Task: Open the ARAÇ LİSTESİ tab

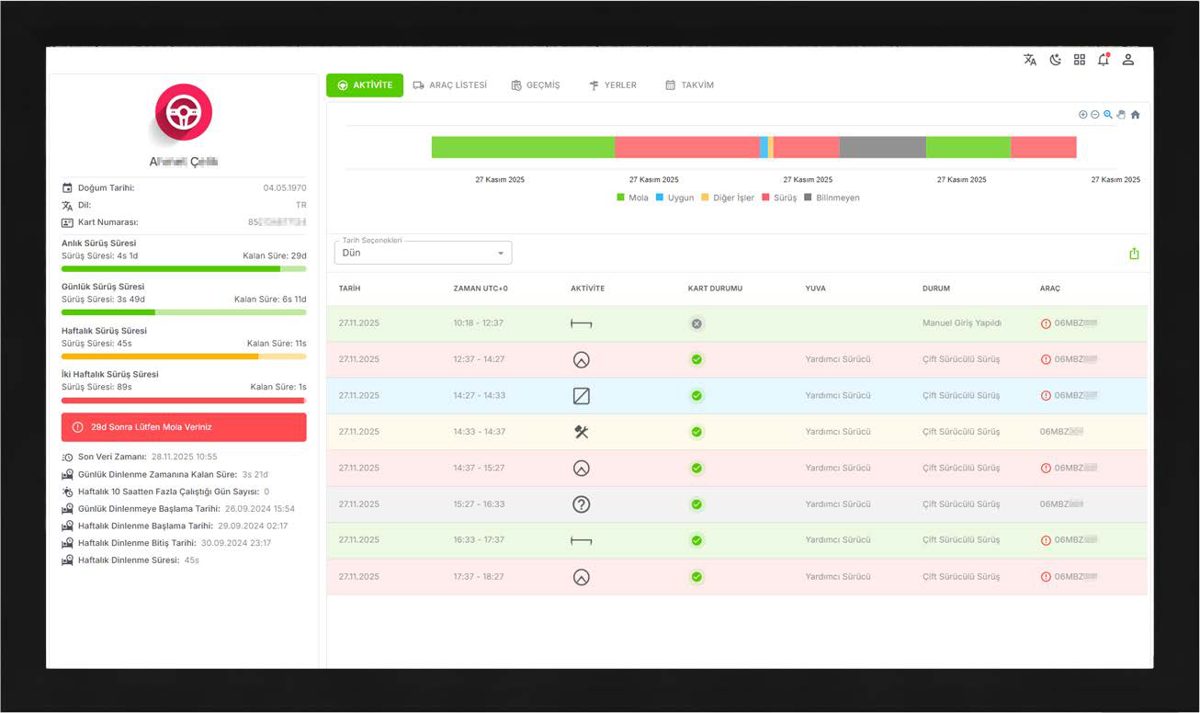Action: [450, 85]
